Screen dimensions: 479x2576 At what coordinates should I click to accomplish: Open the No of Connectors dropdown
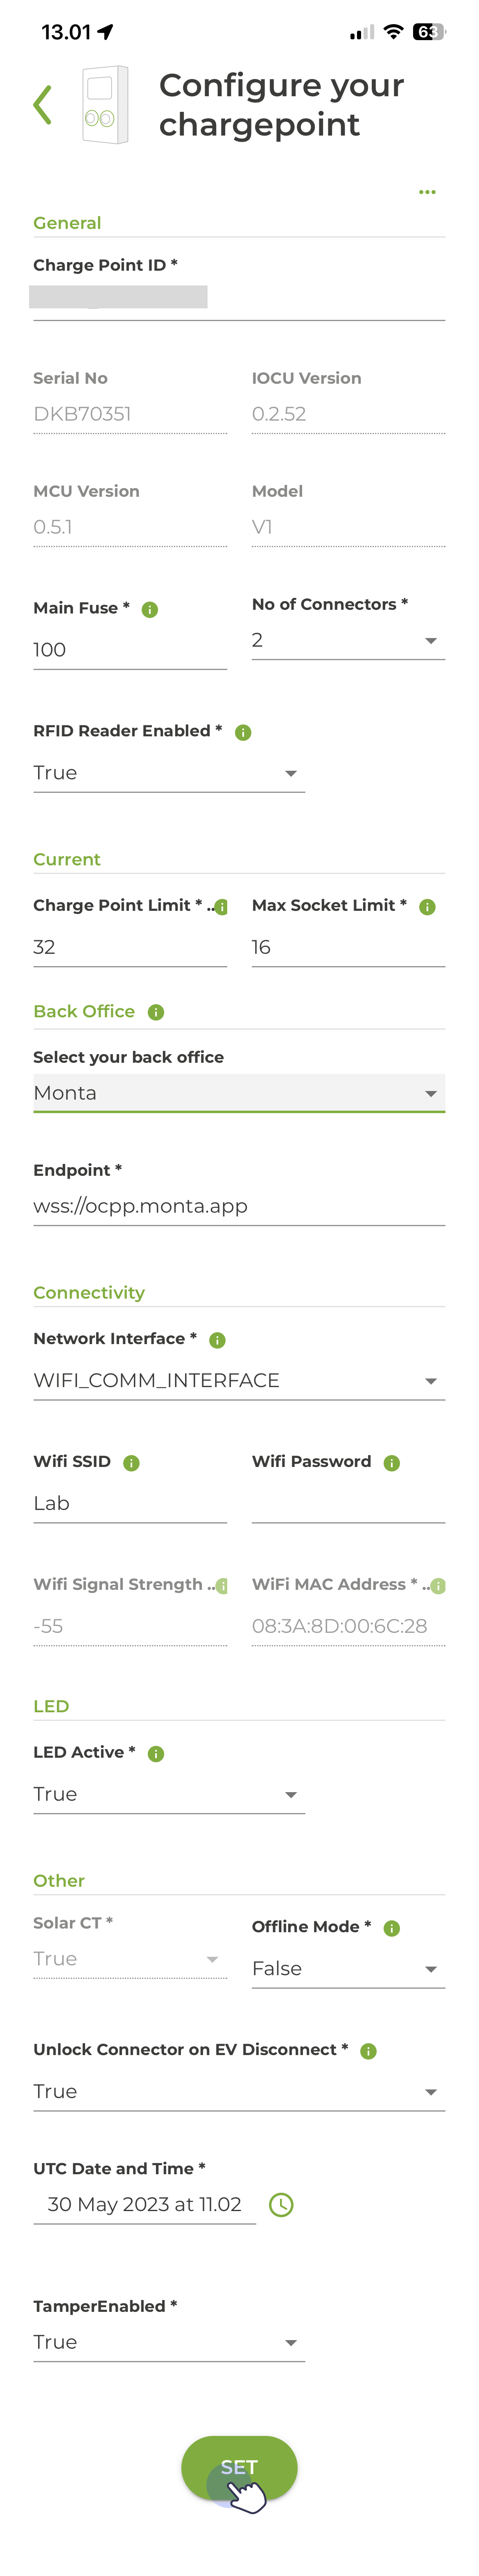(x=348, y=641)
